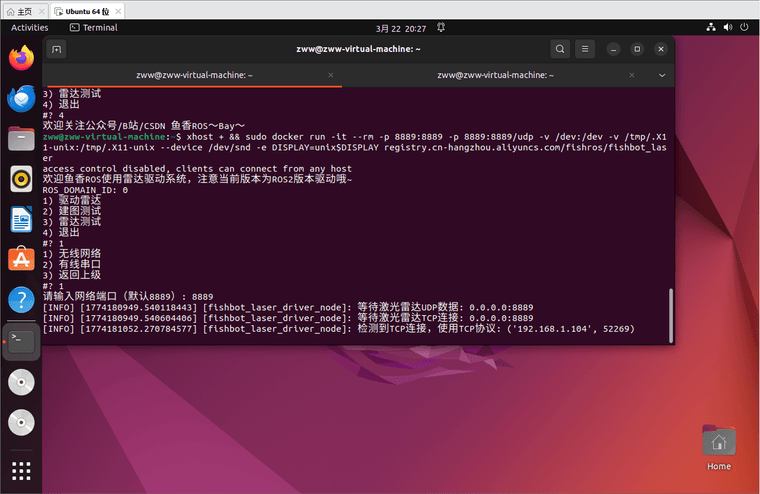Screen dimensions: 760x494
Task: Click 'access control disabled' output line
Action: click(x=197, y=169)
